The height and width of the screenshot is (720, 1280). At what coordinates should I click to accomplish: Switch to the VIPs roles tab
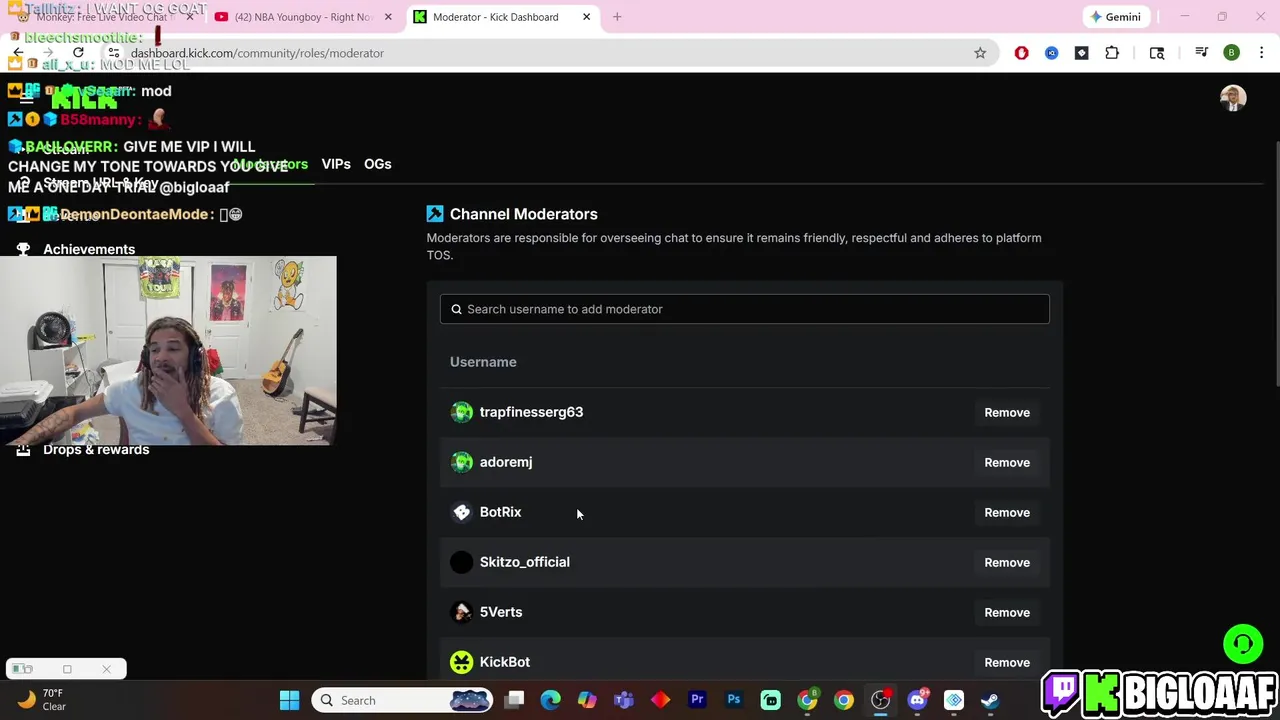click(336, 164)
